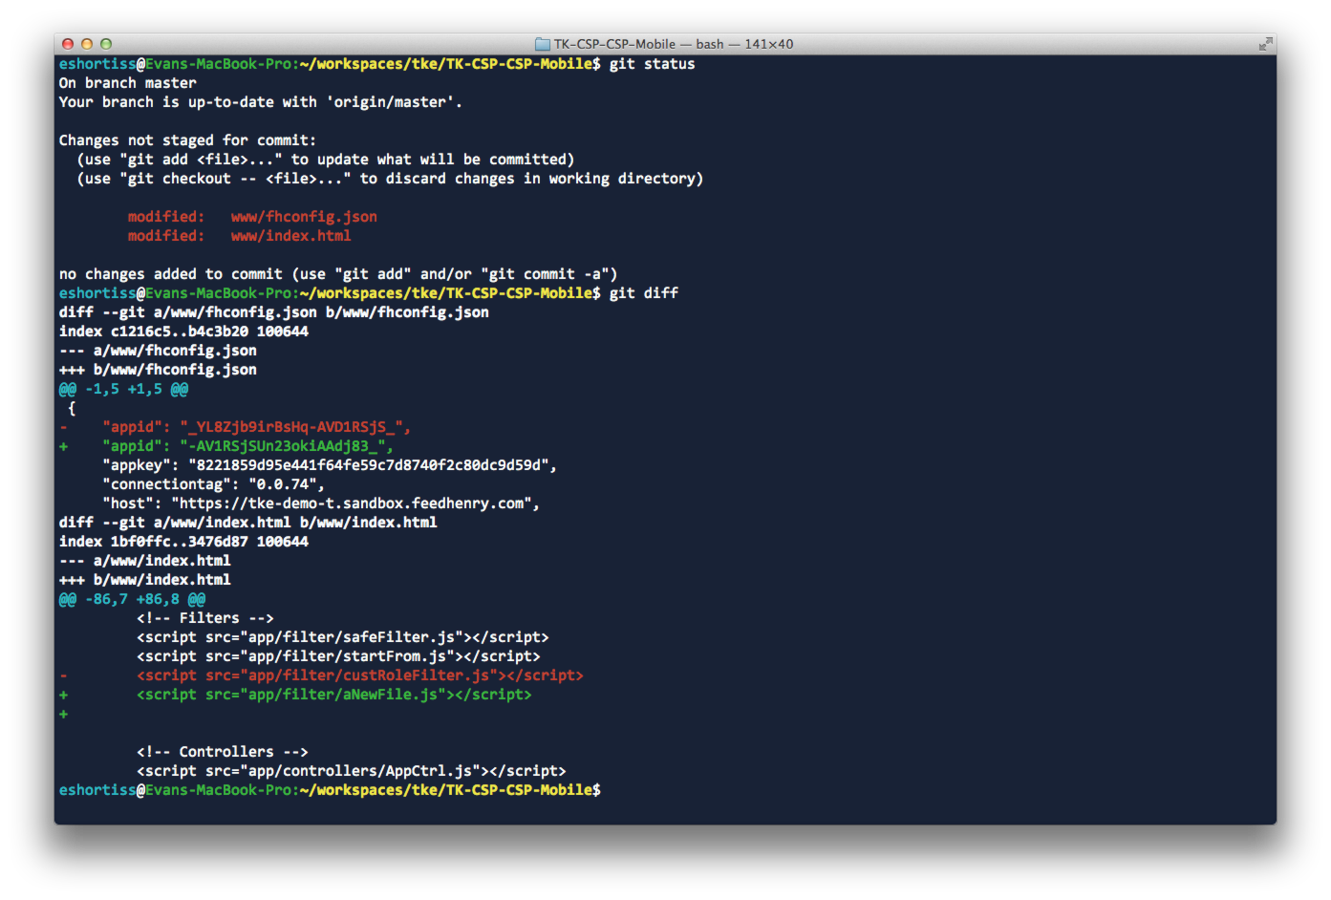1331x900 pixels.
Task: Zoom the terminal with the green button
Action: [106, 44]
